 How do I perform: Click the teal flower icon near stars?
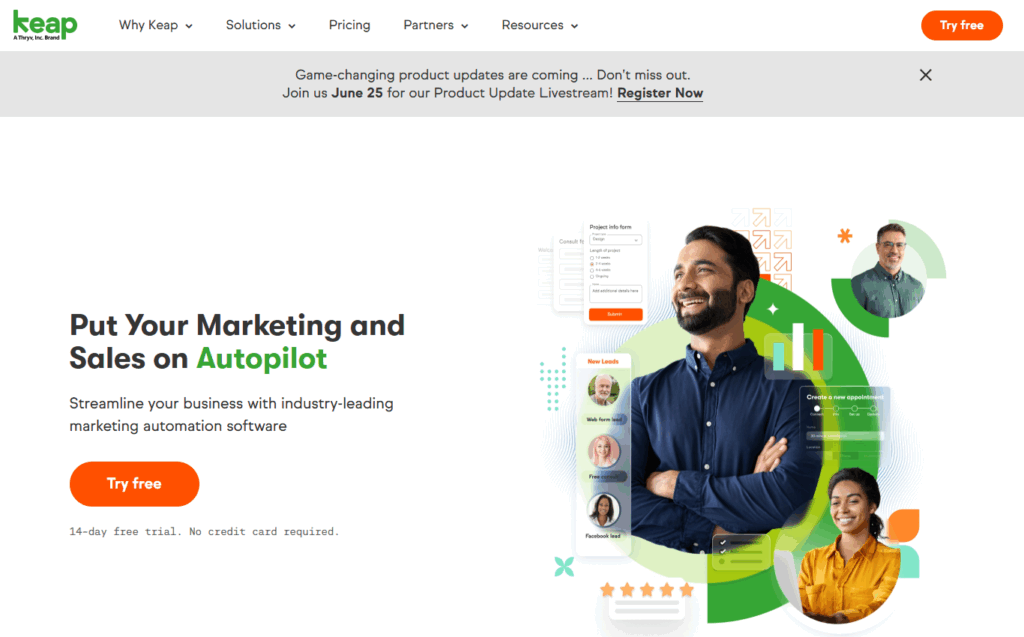pyautogui.click(x=564, y=566)
